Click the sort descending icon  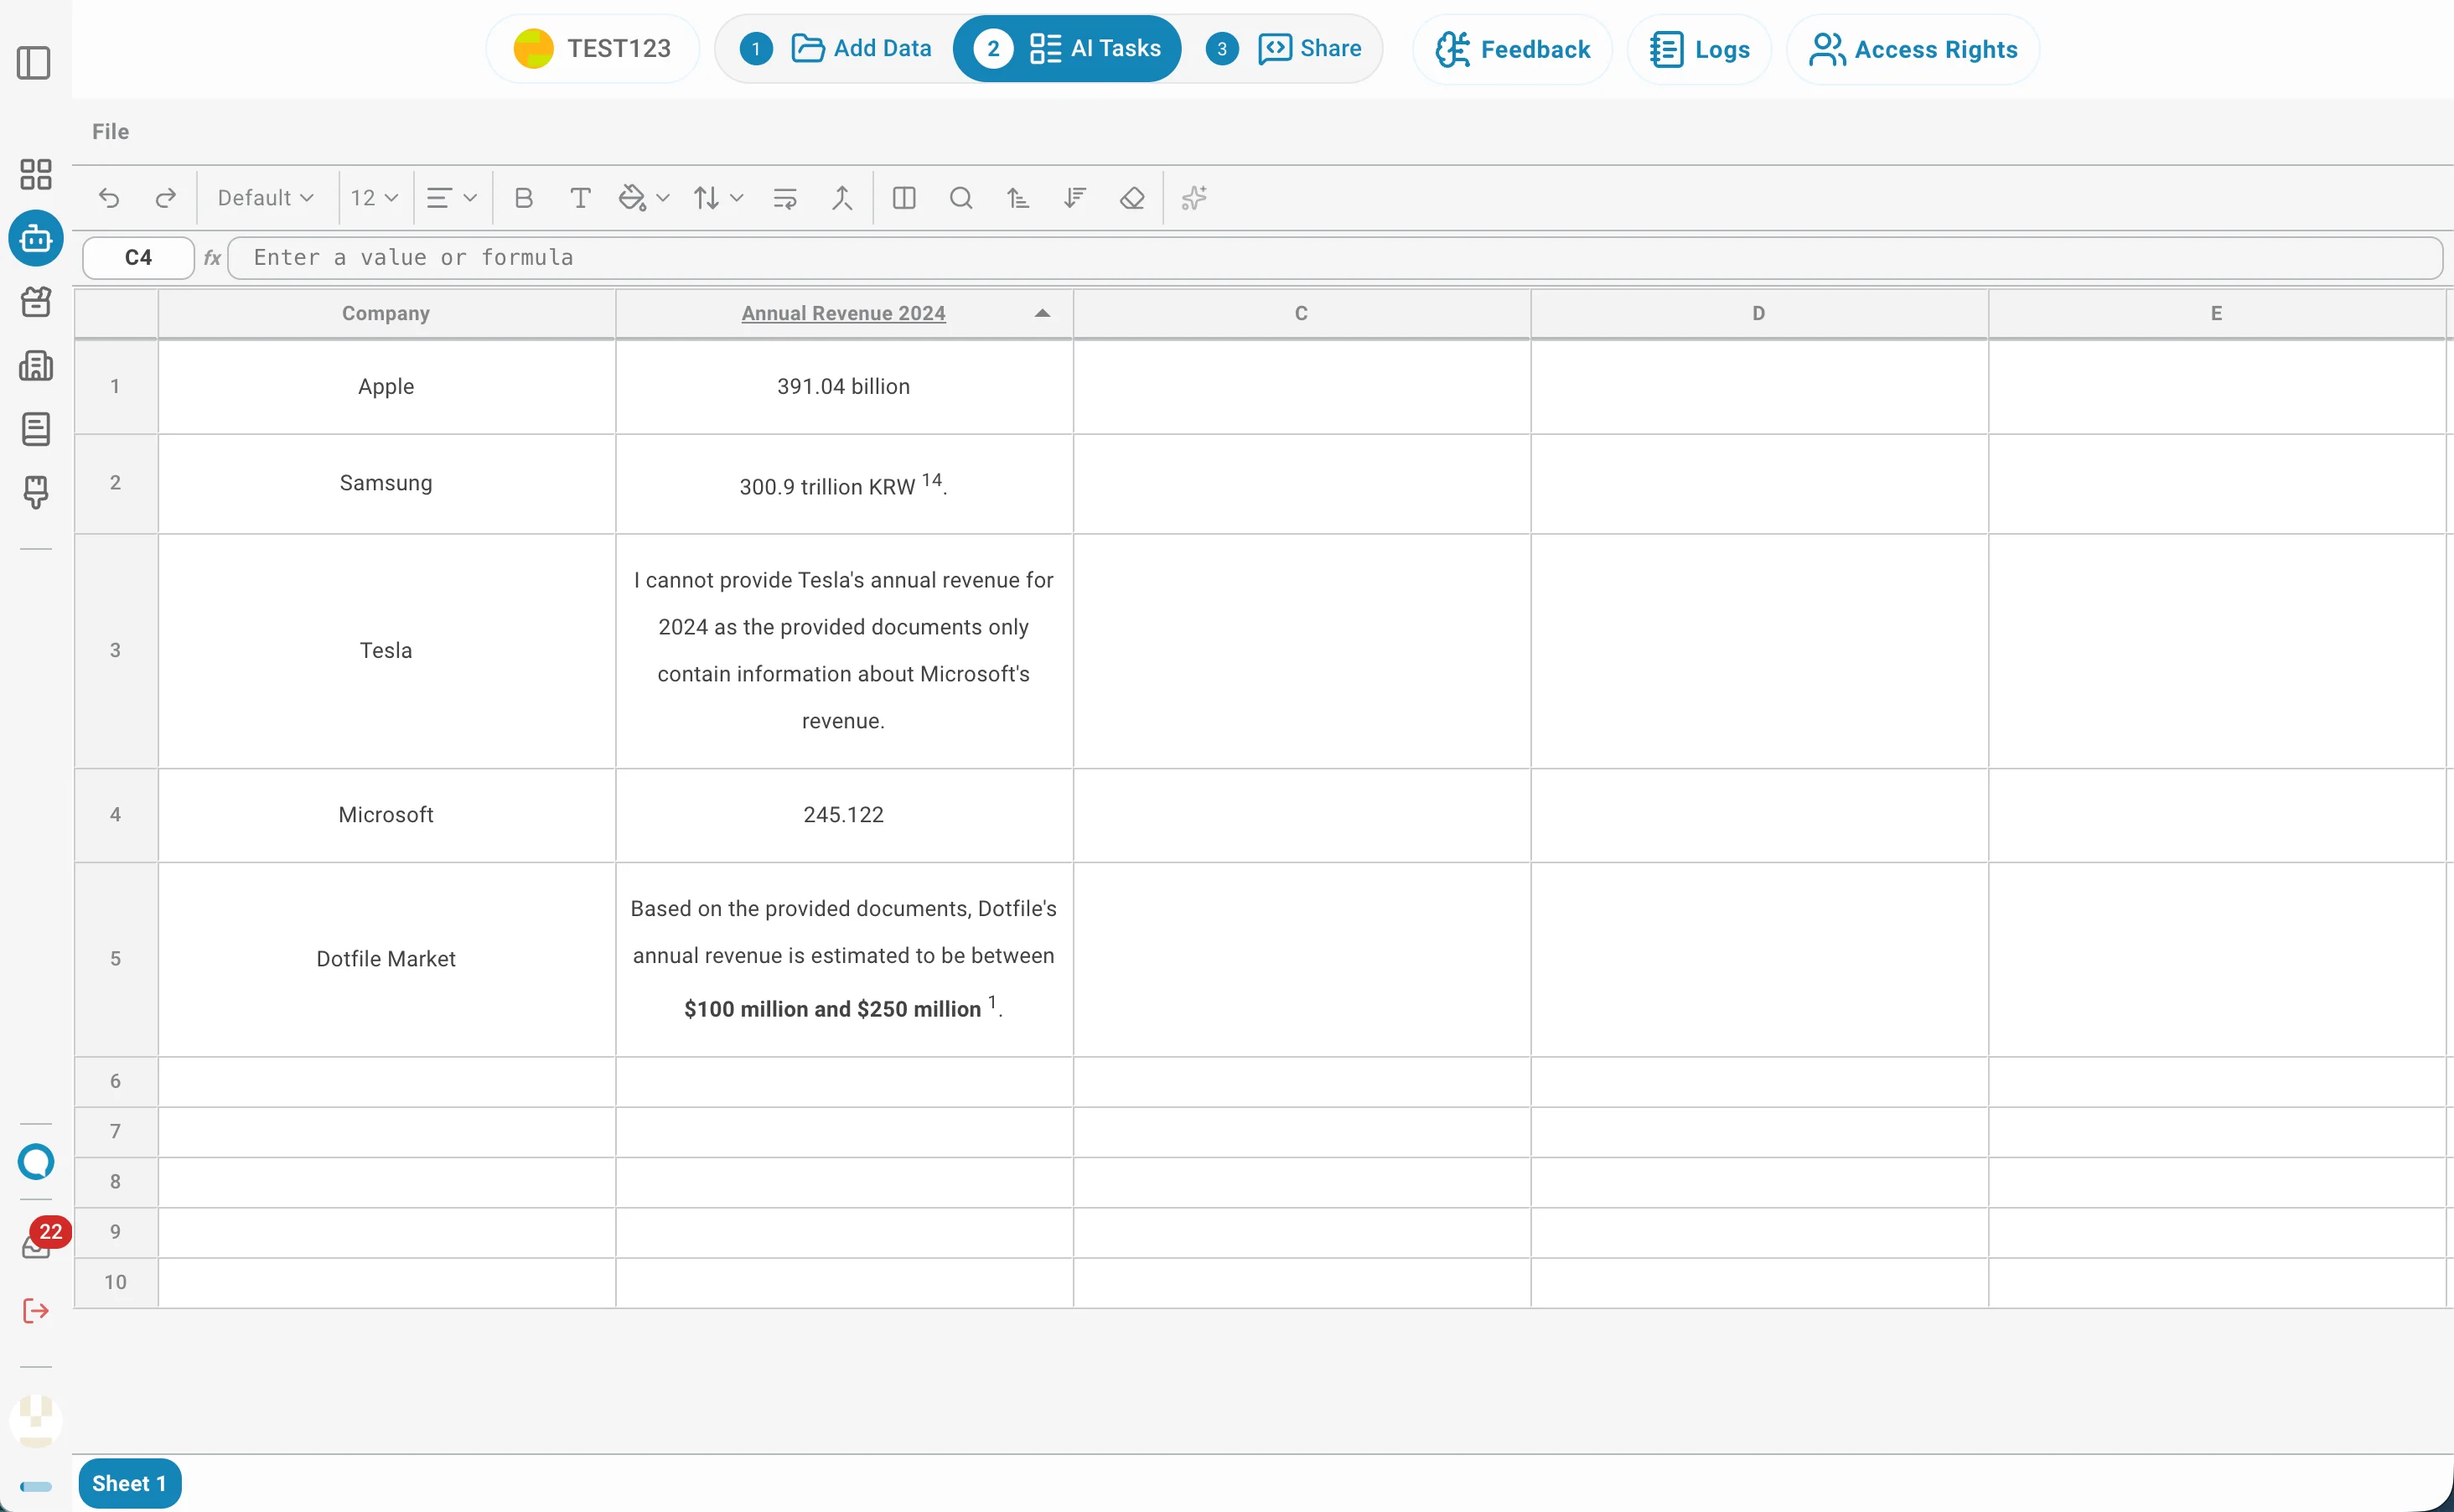pos(1075,198)
